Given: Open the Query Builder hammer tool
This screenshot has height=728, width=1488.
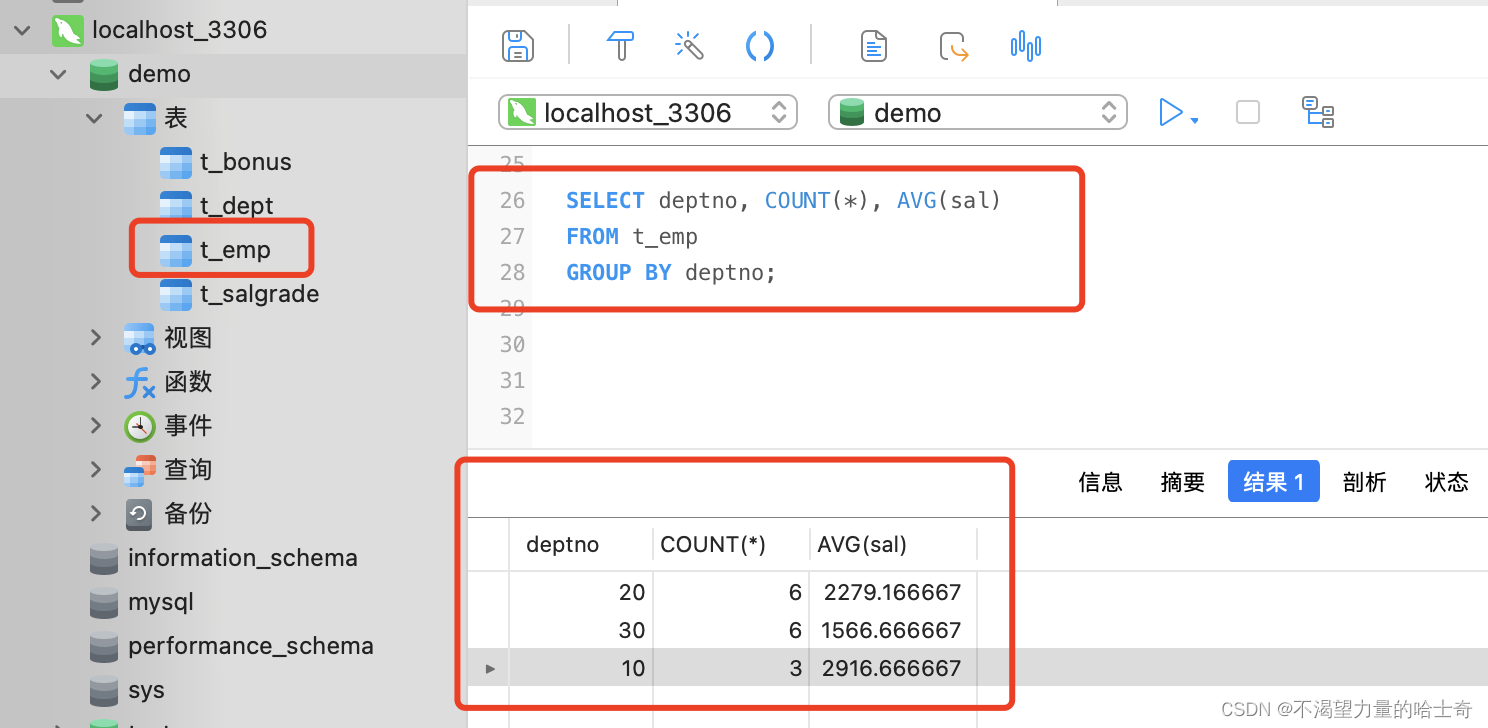Looking at the screenshot, I should pos(620,46).
